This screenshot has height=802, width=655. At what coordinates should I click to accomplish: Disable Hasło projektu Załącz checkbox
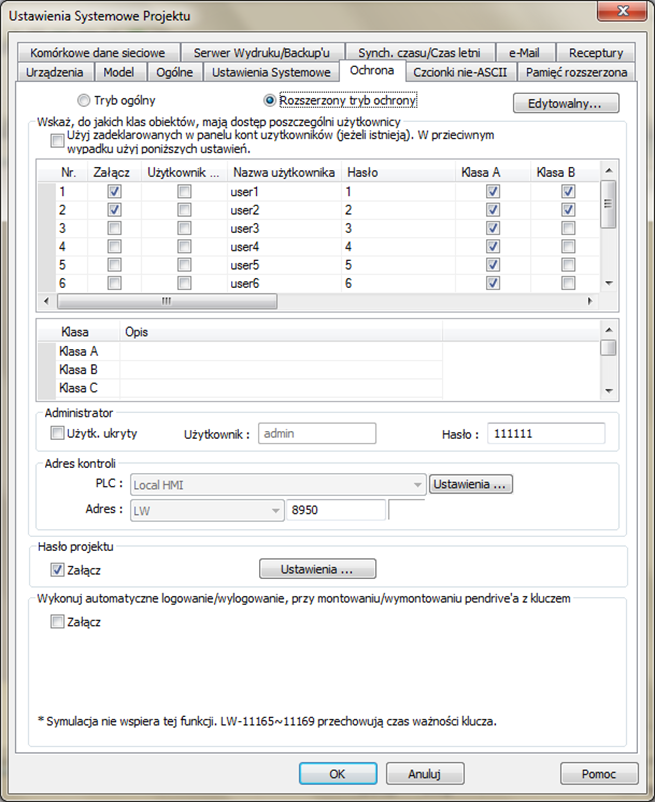(57, 570)
